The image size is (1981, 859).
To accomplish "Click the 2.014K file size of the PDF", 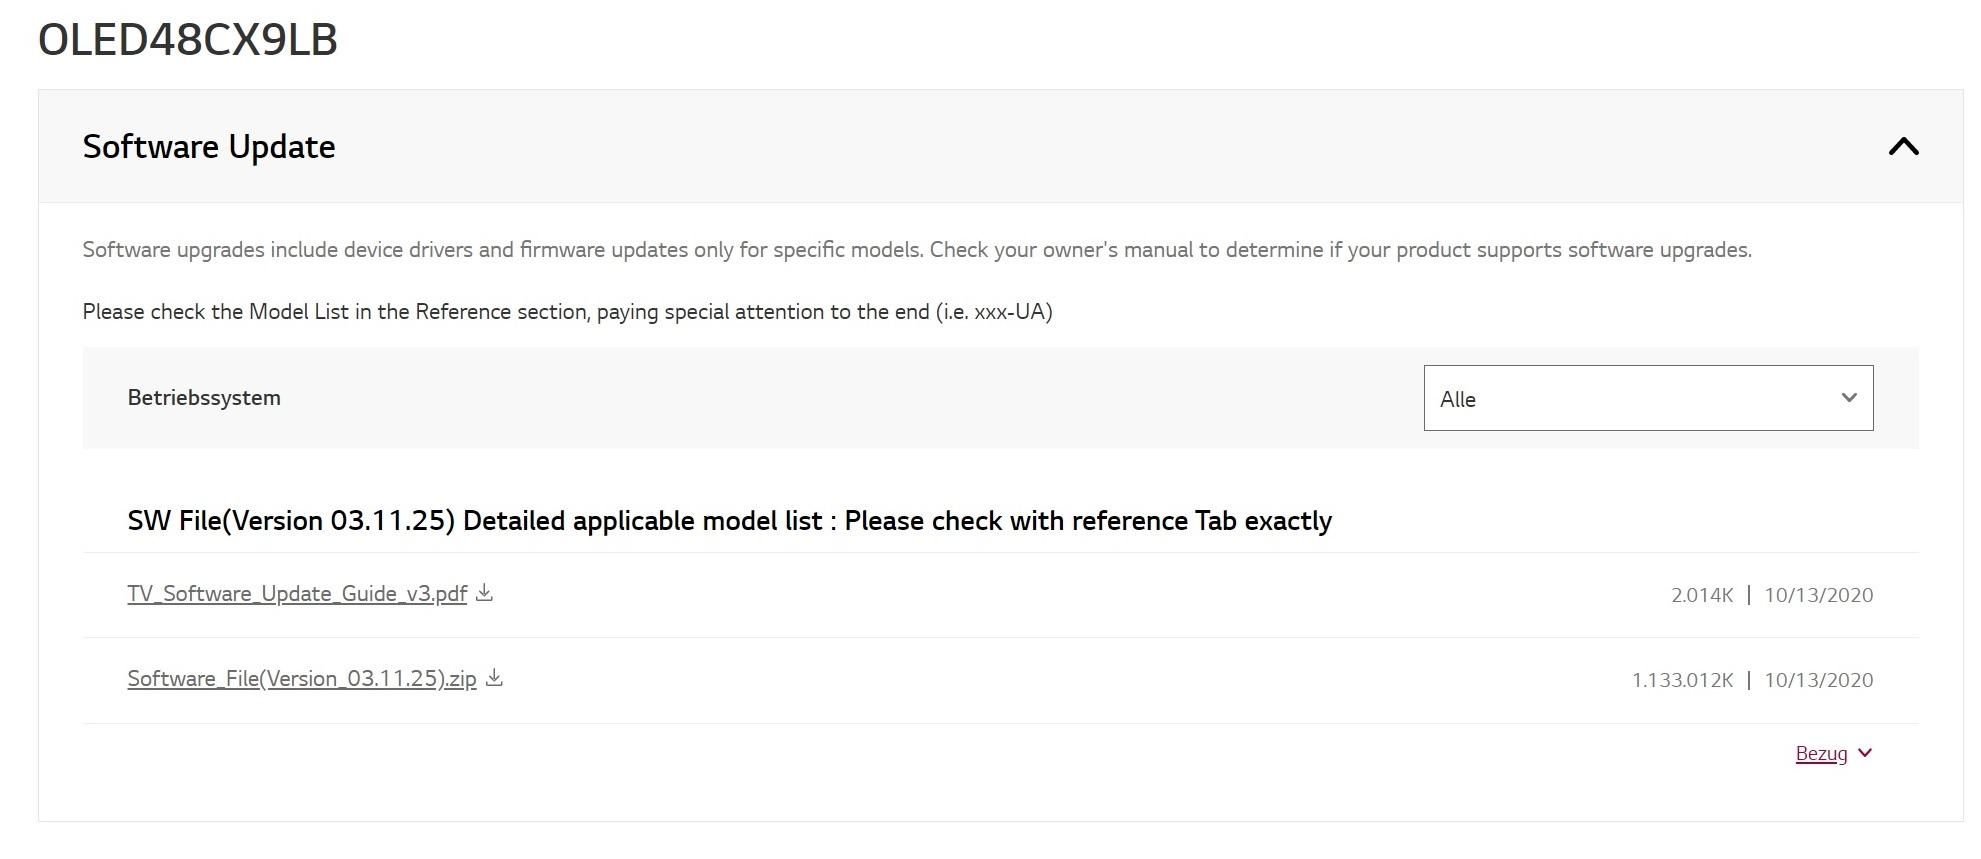I will [x=1702, y=595].
